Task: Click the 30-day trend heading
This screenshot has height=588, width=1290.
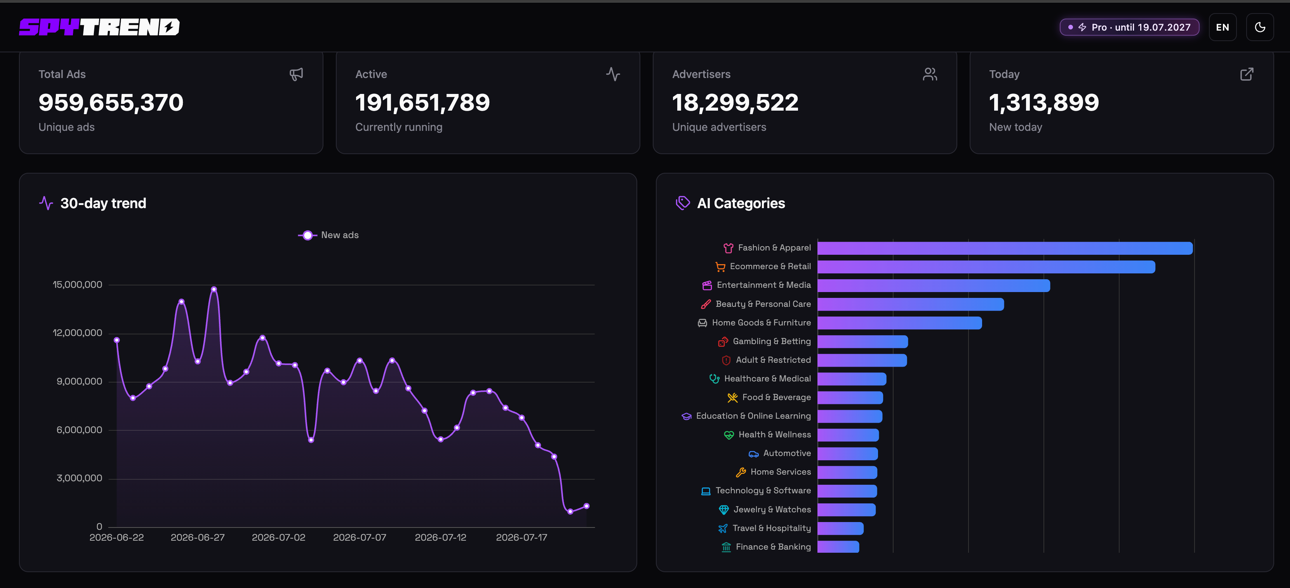Action: [x=103, y=203]
